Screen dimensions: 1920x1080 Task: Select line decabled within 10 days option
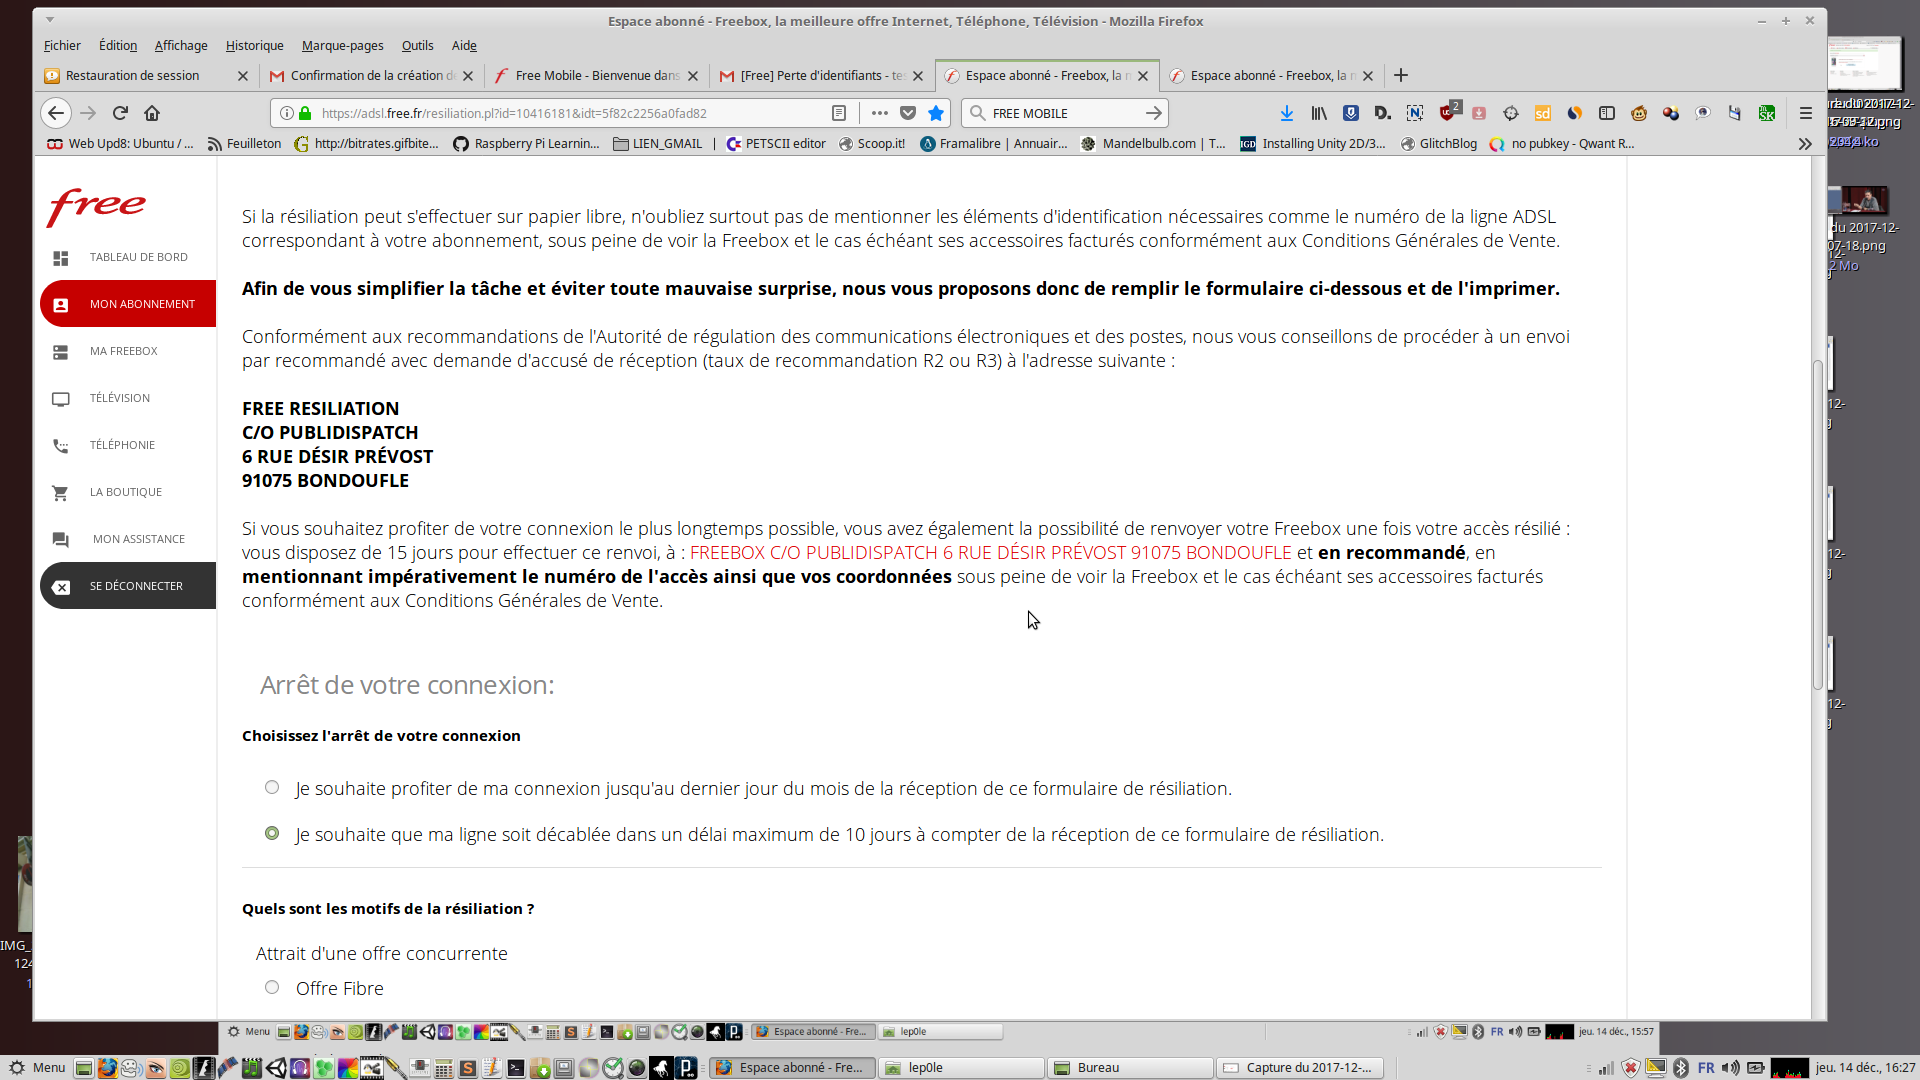pos(272,834)
